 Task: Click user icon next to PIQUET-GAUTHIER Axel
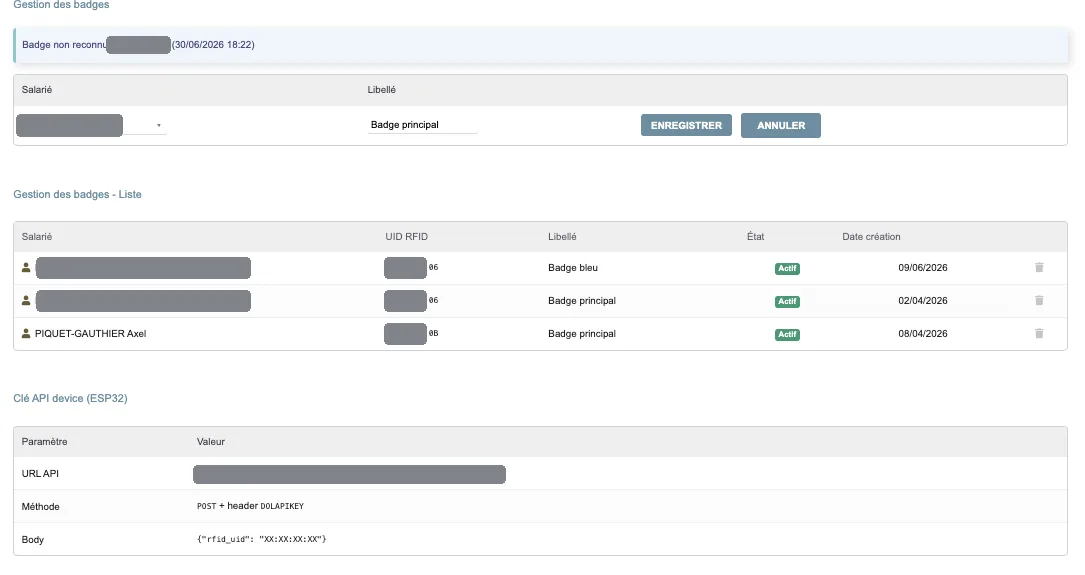point(26,334)
